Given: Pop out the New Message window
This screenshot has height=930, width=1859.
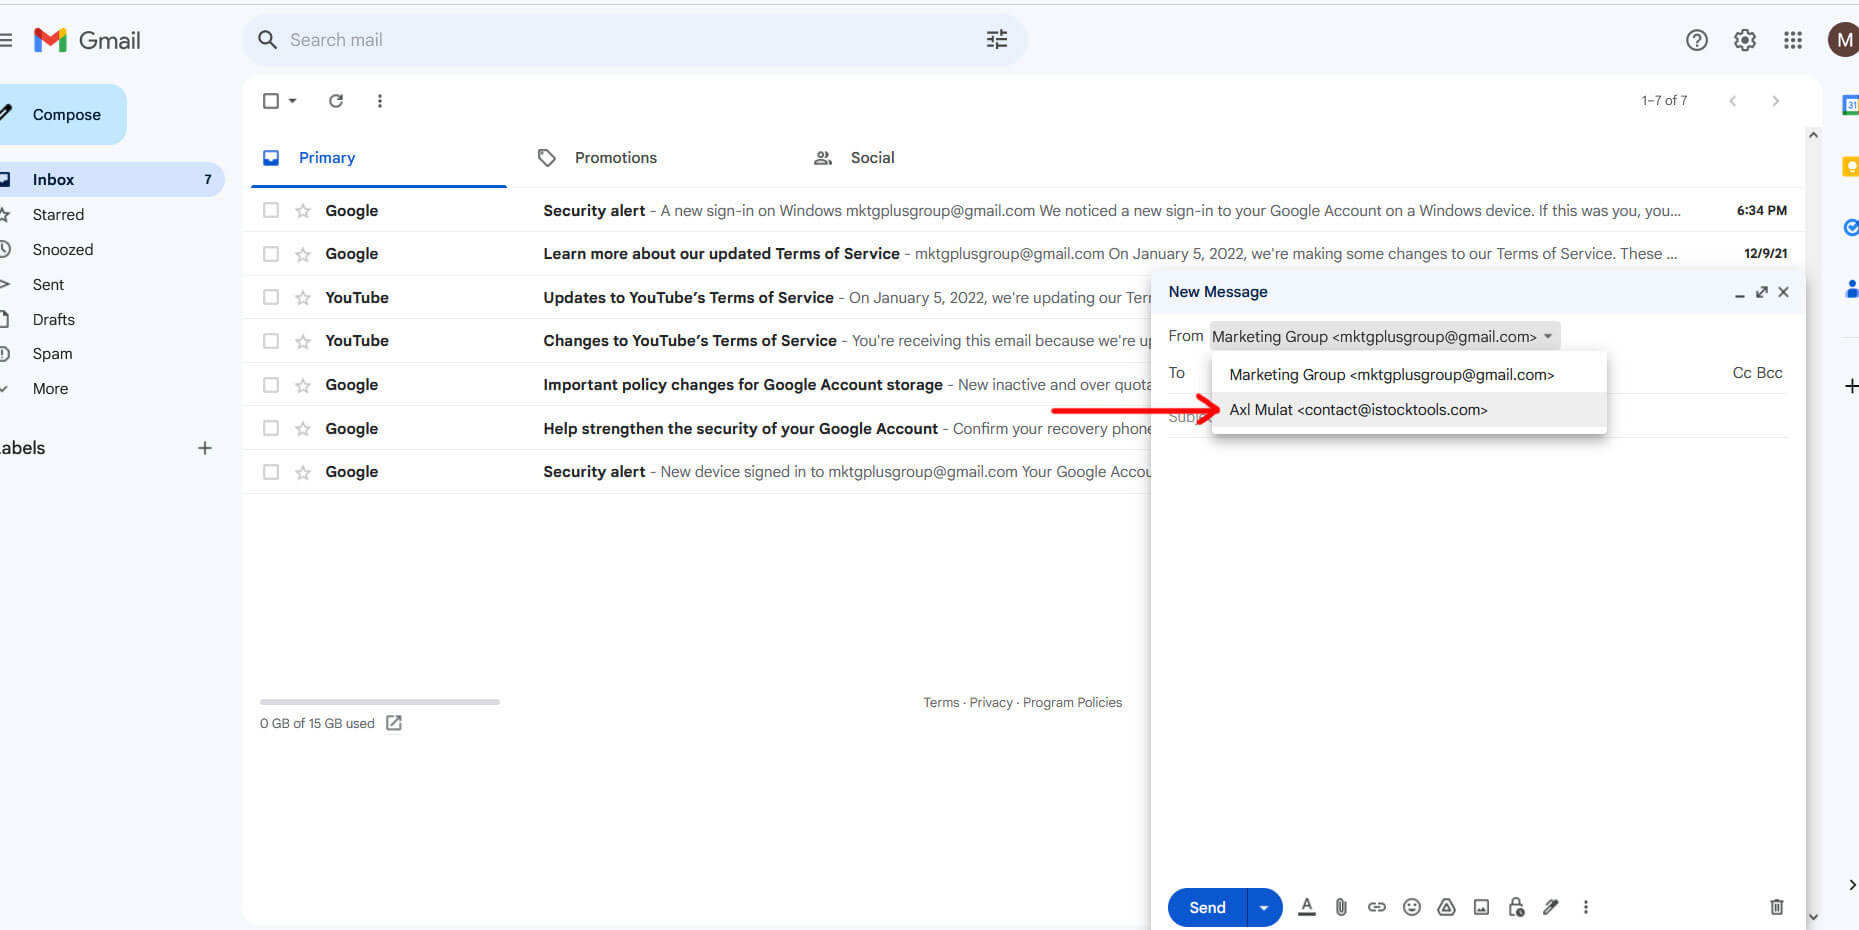Looking at the screenshot, I should [1761, 292].
